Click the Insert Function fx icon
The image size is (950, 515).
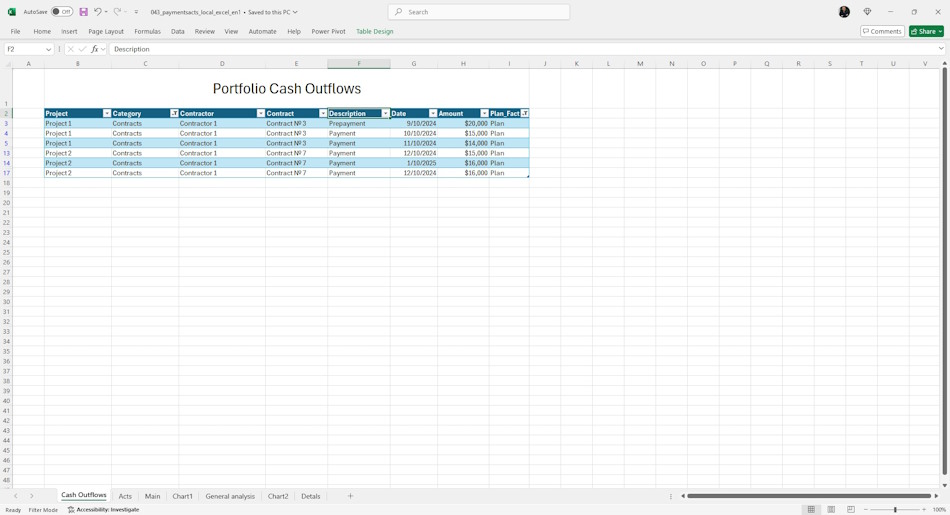coord(95,49)
